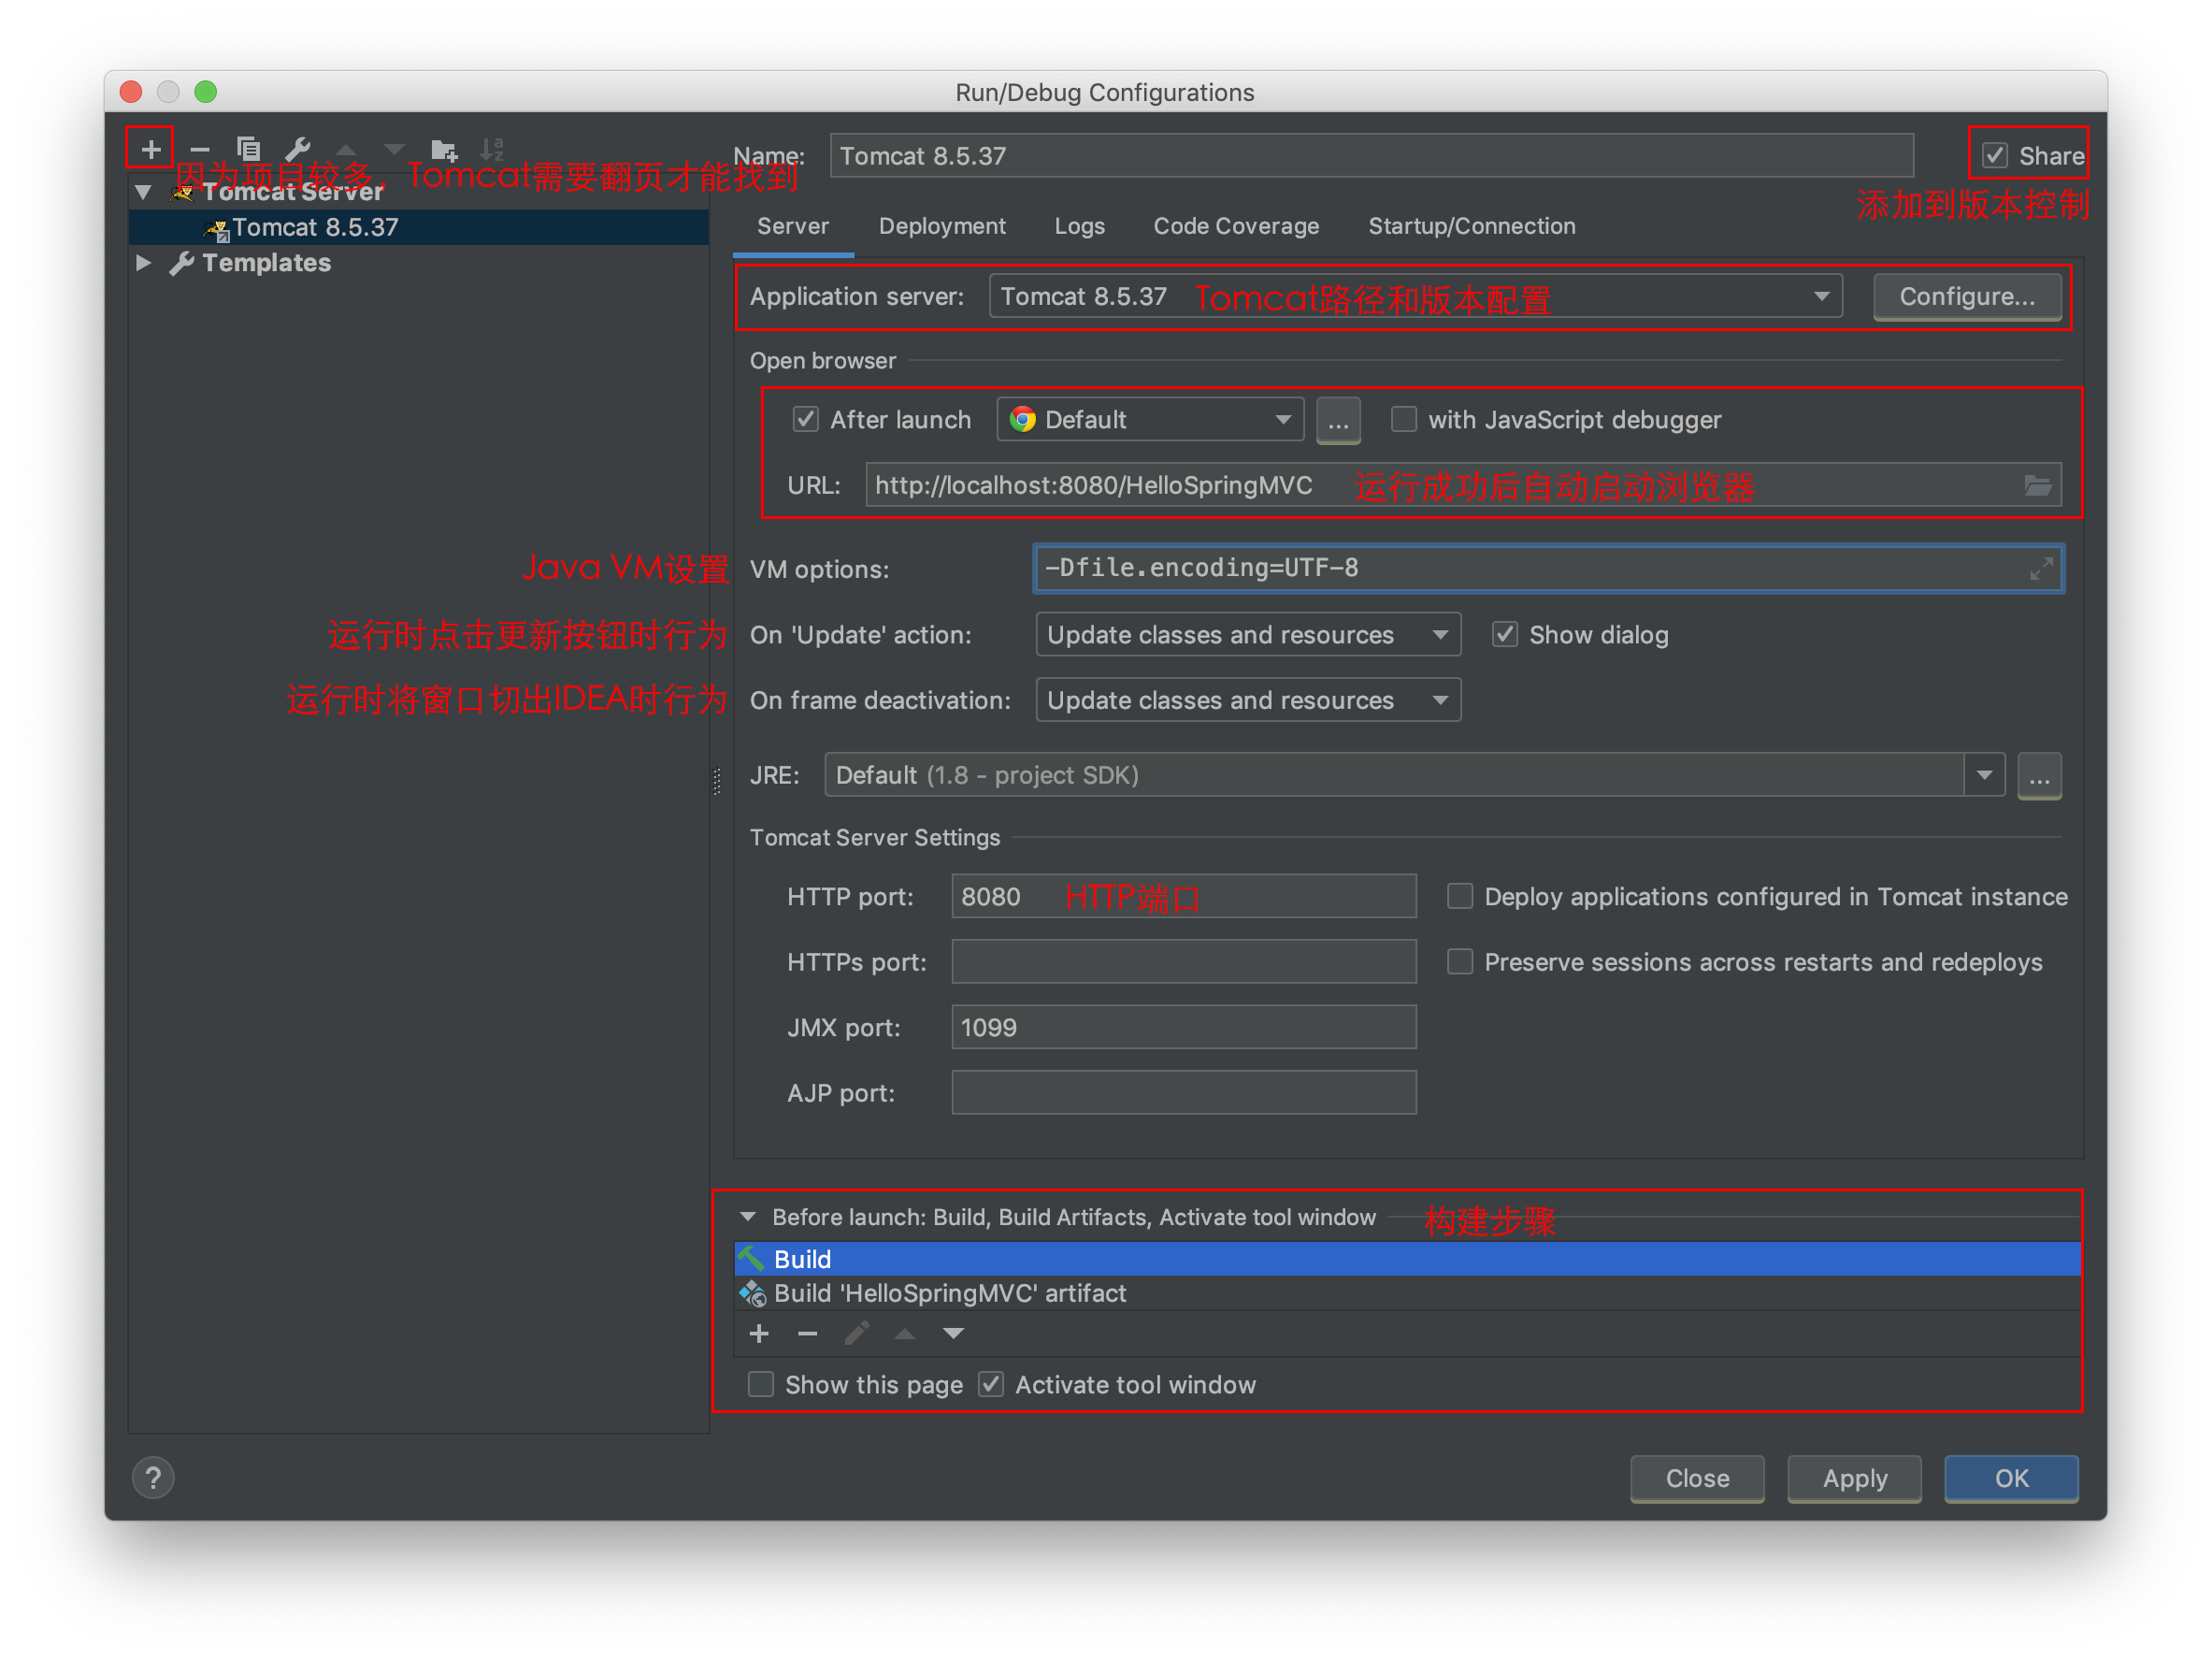The width and height of the screenshot is (2212, 1659).
Task: Expand the Templates tree node
Action: pyautogui.click(x=143, y=263)
